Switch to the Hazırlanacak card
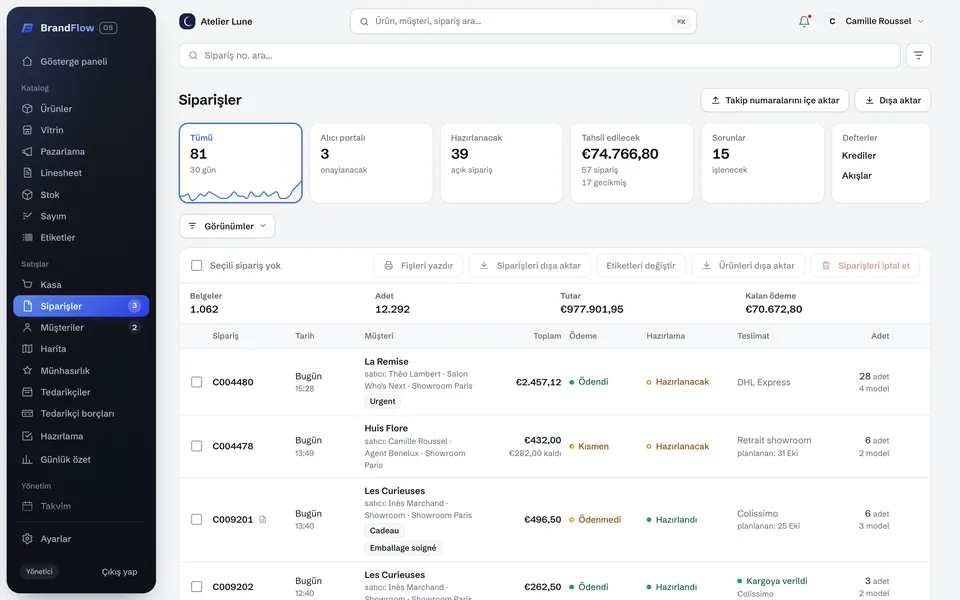Screen dimensions: 960x600 (x=501, y=163)
